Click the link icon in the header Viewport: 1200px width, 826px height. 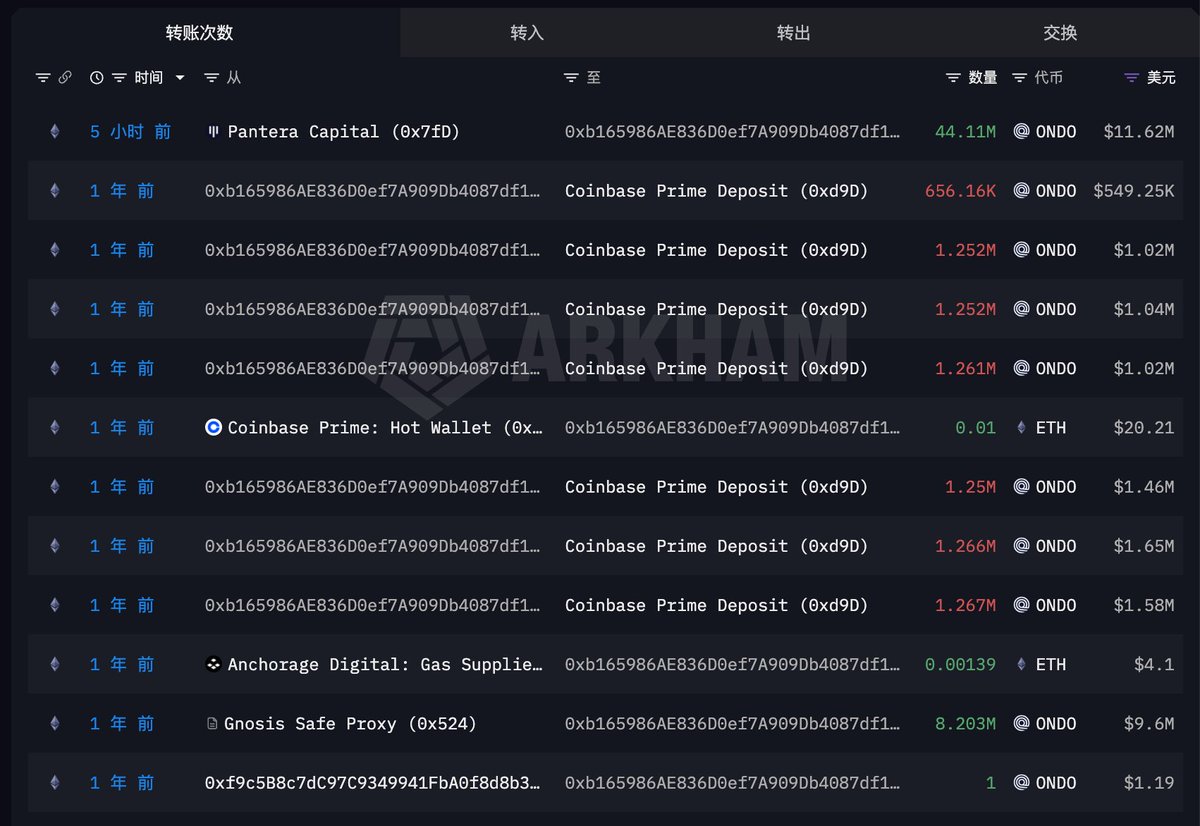(65, 77)
